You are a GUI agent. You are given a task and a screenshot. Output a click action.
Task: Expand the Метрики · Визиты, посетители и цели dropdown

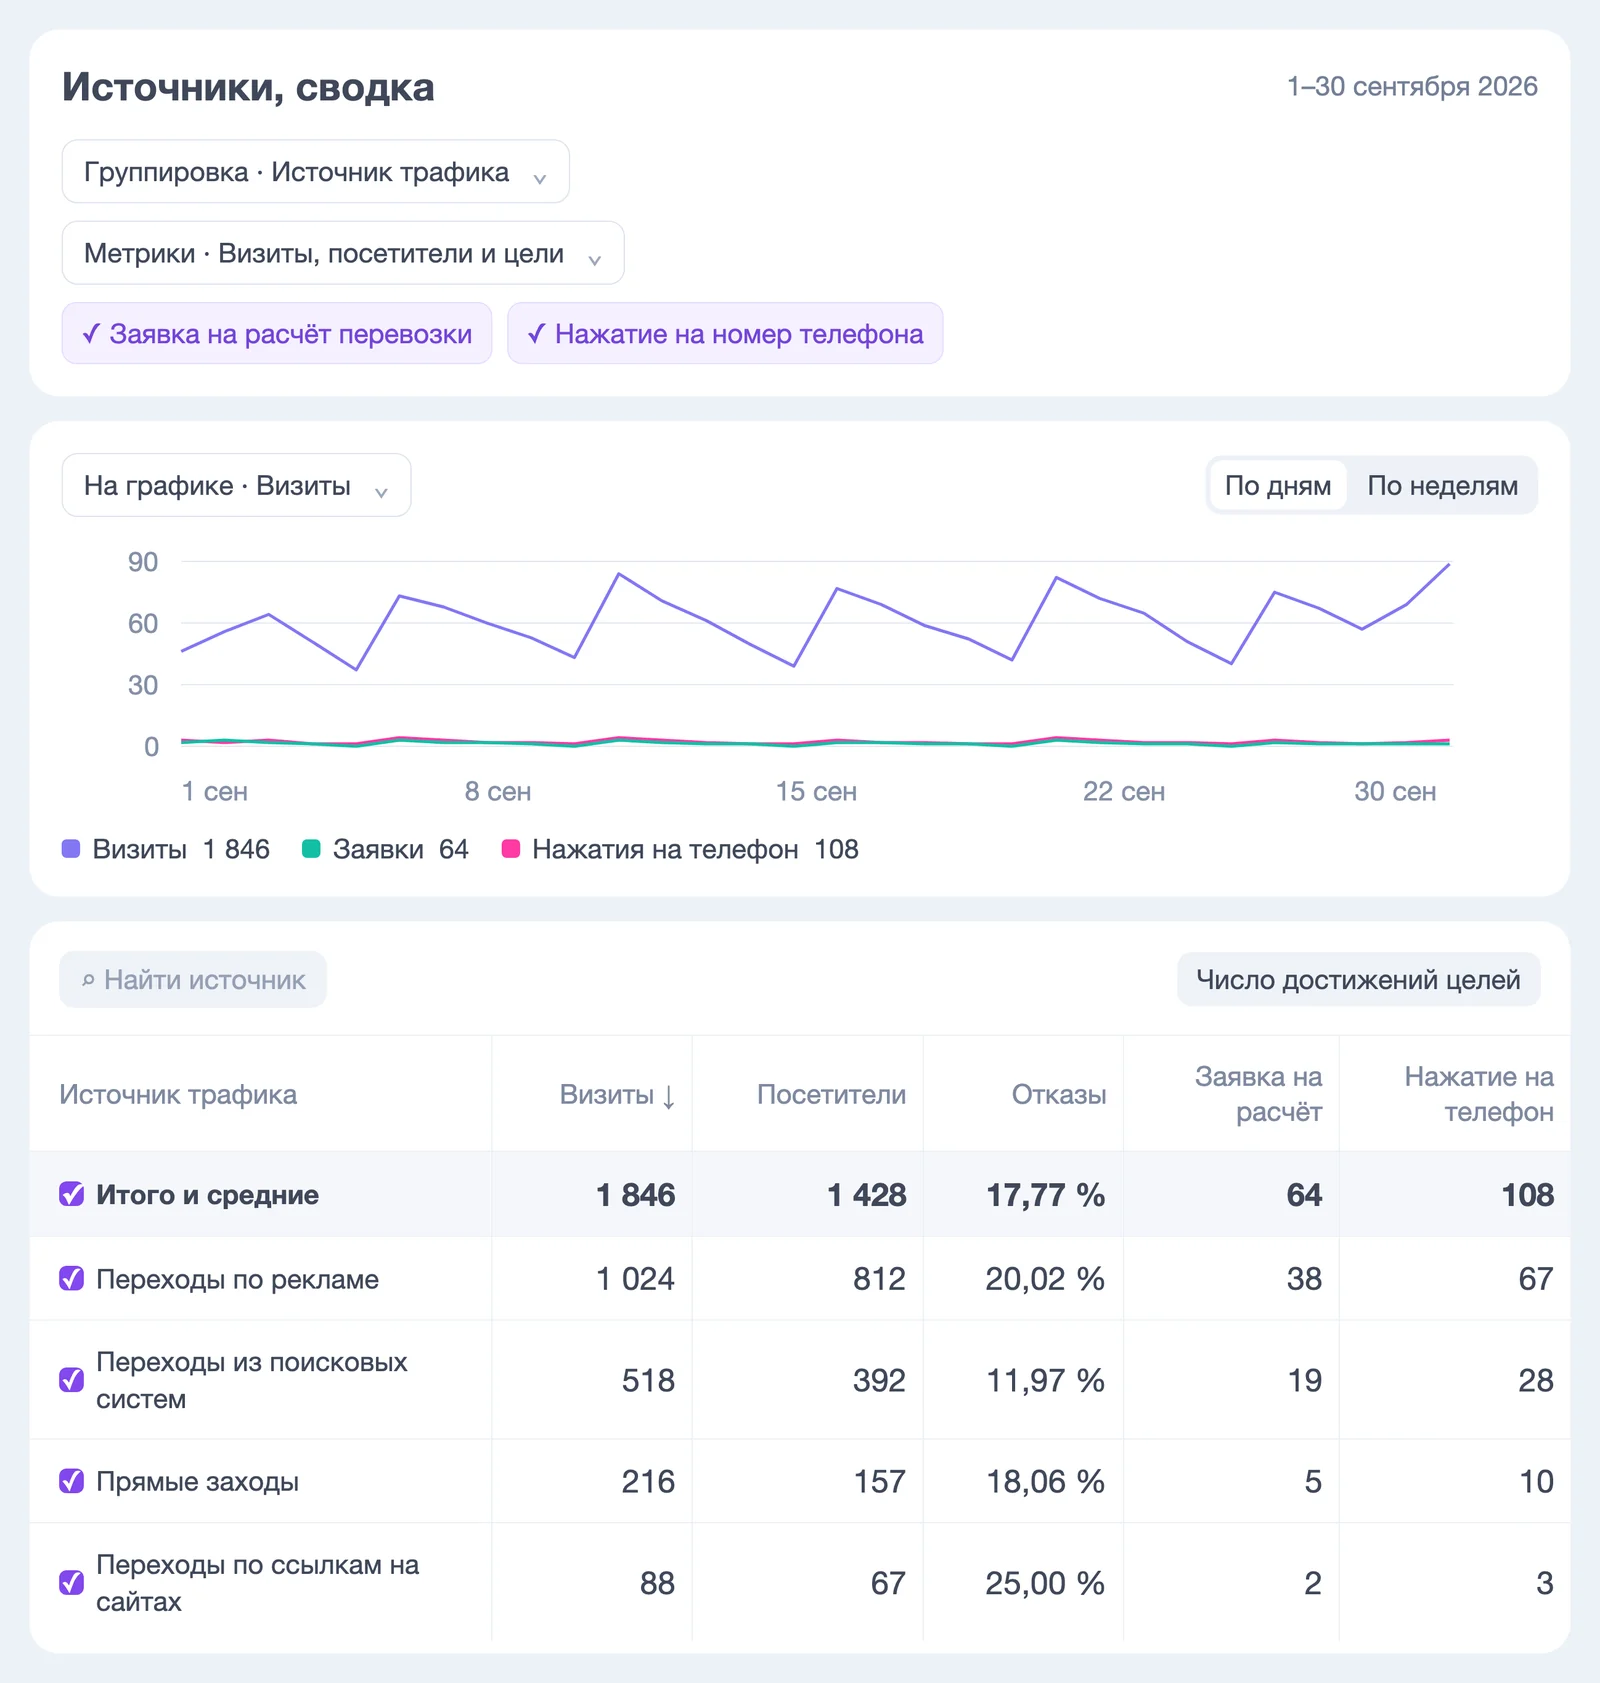(343, 253)
